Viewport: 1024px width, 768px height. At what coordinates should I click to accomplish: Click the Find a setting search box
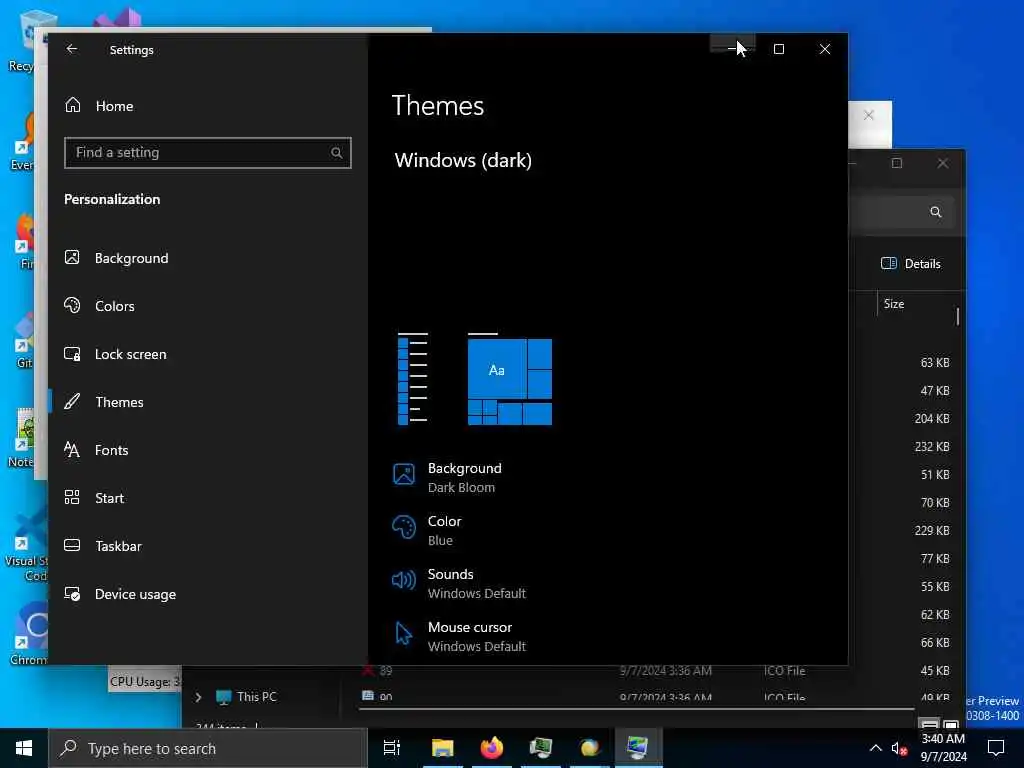point(208,153)
